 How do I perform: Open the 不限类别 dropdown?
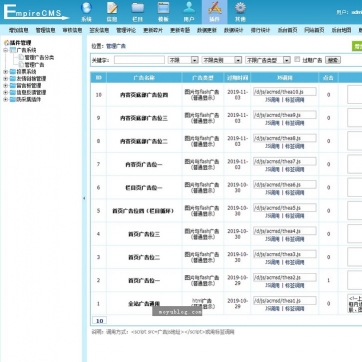point(221,60)
